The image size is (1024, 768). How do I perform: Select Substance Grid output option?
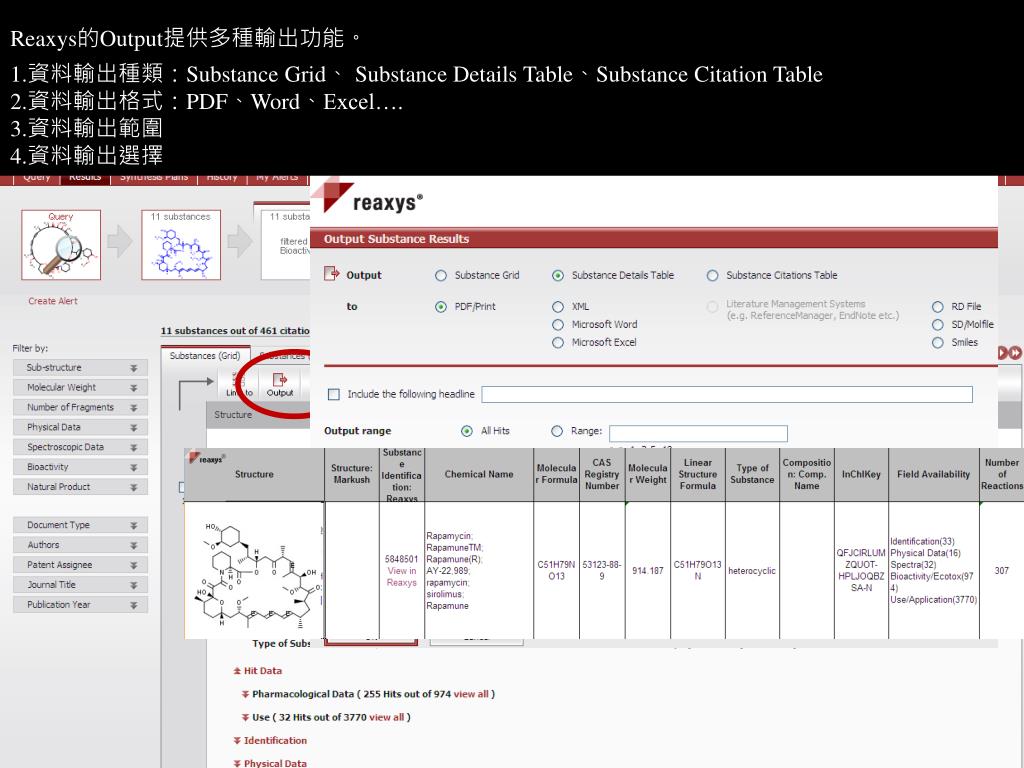click(x=441, y=276)
